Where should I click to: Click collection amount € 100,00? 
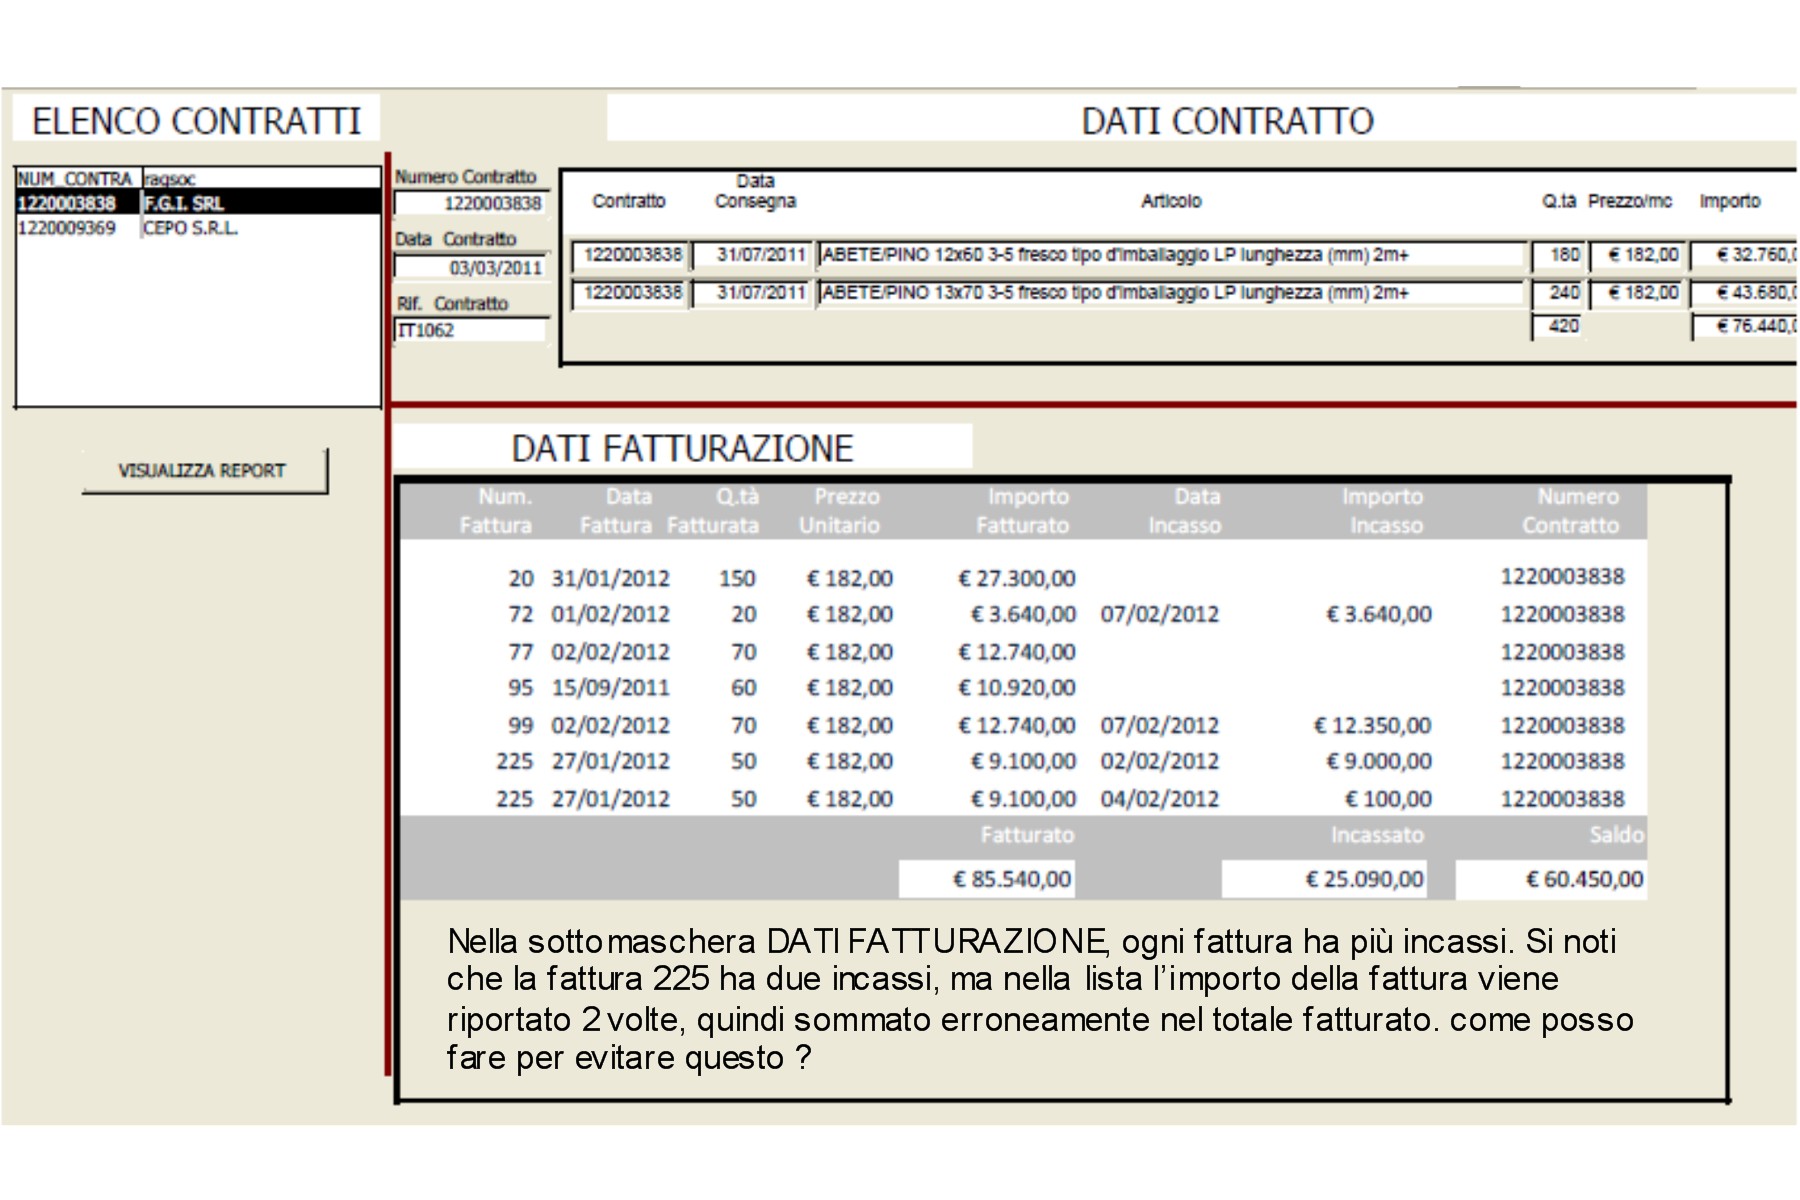point(1389,799)
